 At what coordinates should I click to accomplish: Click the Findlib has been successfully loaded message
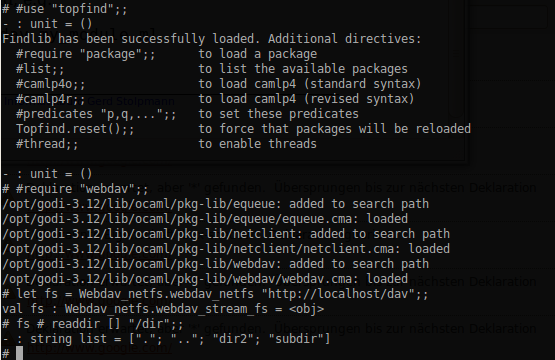point(212,39)
